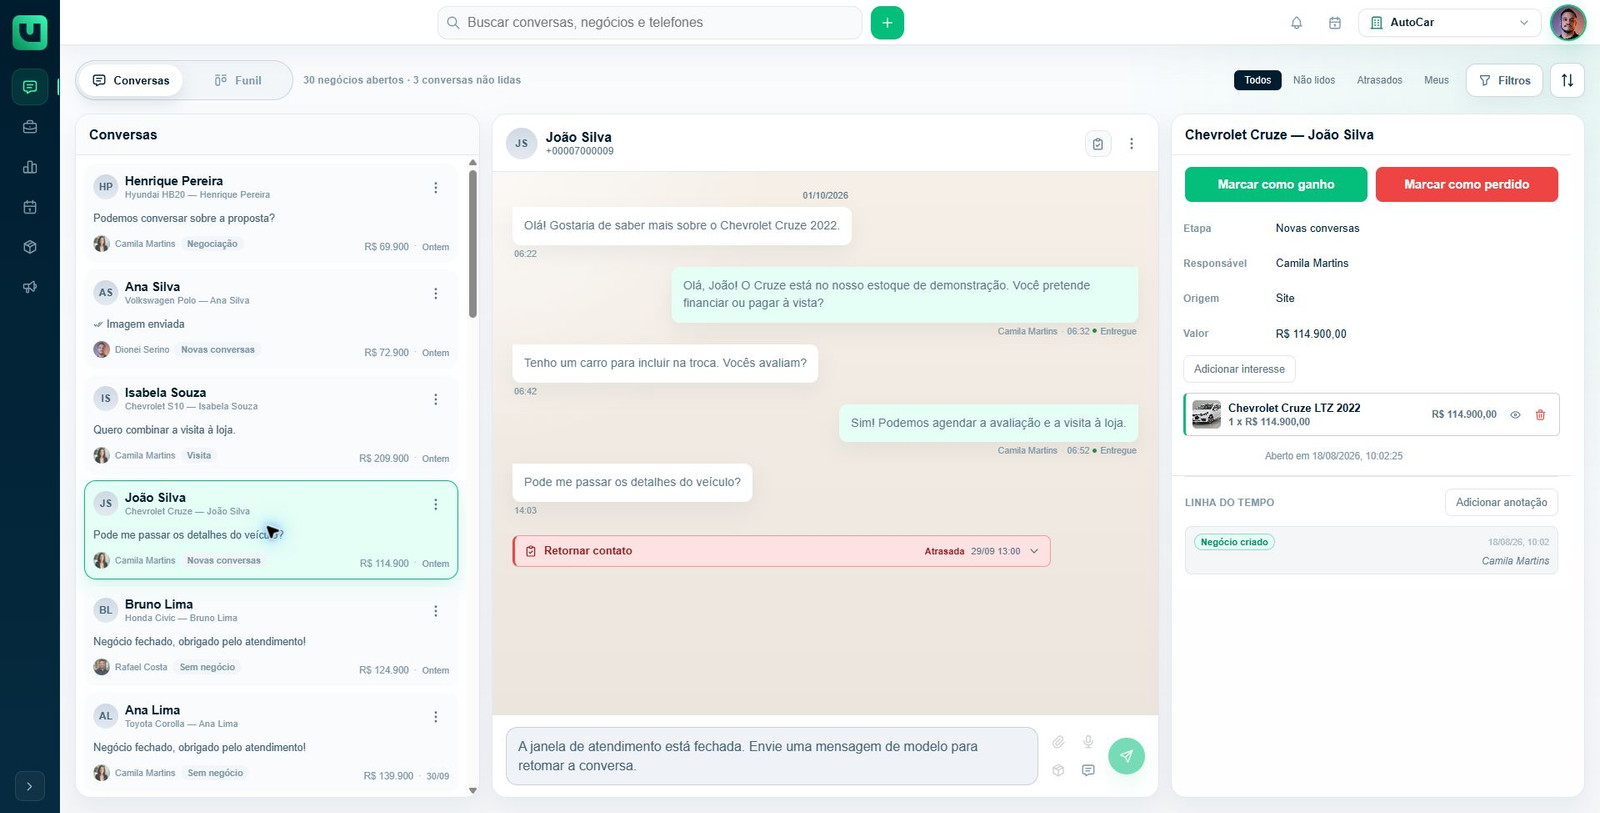Send the message with the paper plane button
Viewport: 1600px width, 813px height.
[1126, 756]
